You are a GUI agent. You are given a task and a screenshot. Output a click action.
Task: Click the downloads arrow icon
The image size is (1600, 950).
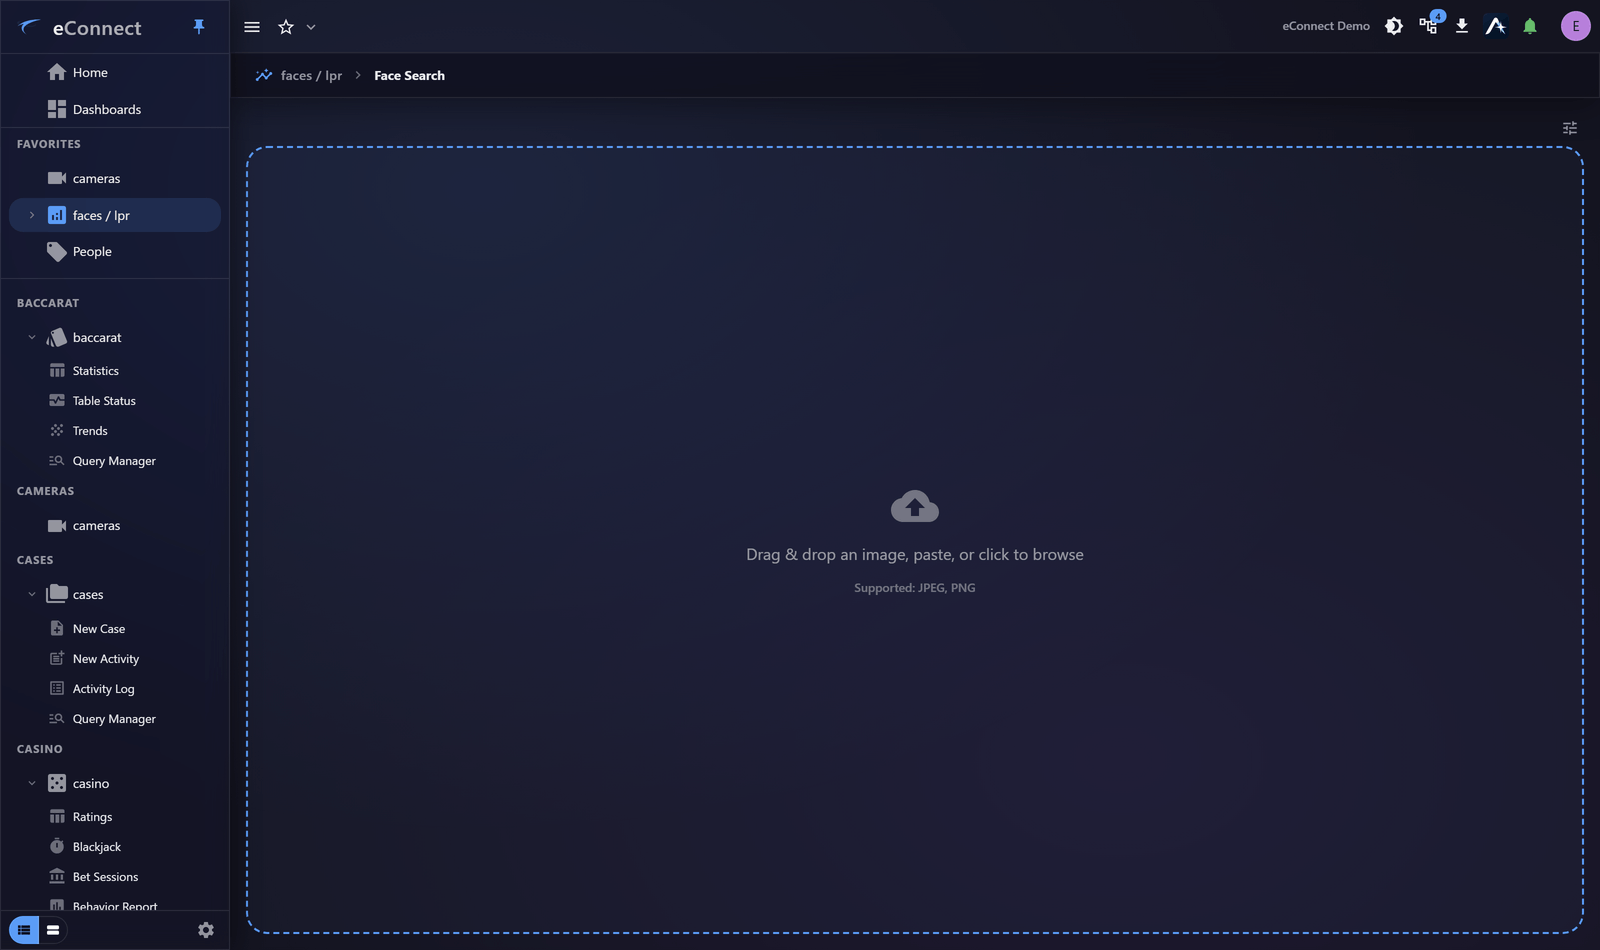pyautogui.click(x=1462, y=26)
